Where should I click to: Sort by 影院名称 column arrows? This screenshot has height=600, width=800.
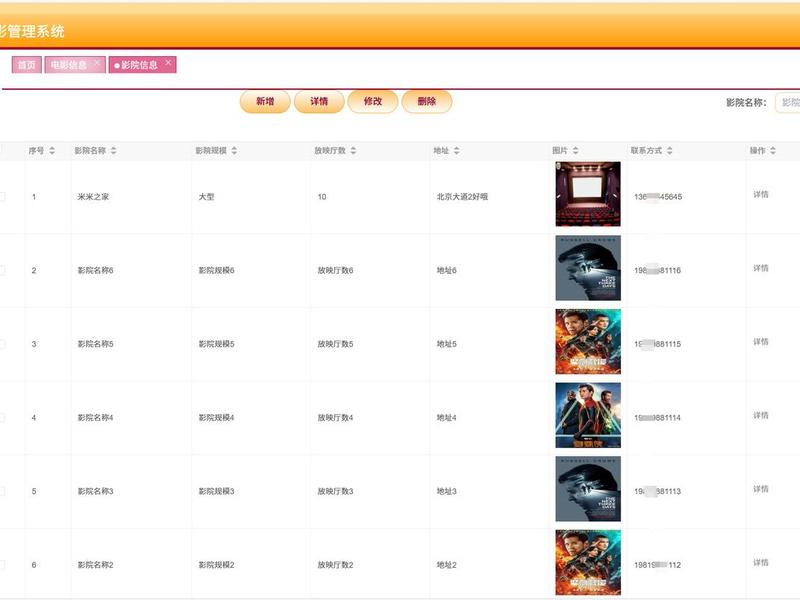click(x=113, y=151)
